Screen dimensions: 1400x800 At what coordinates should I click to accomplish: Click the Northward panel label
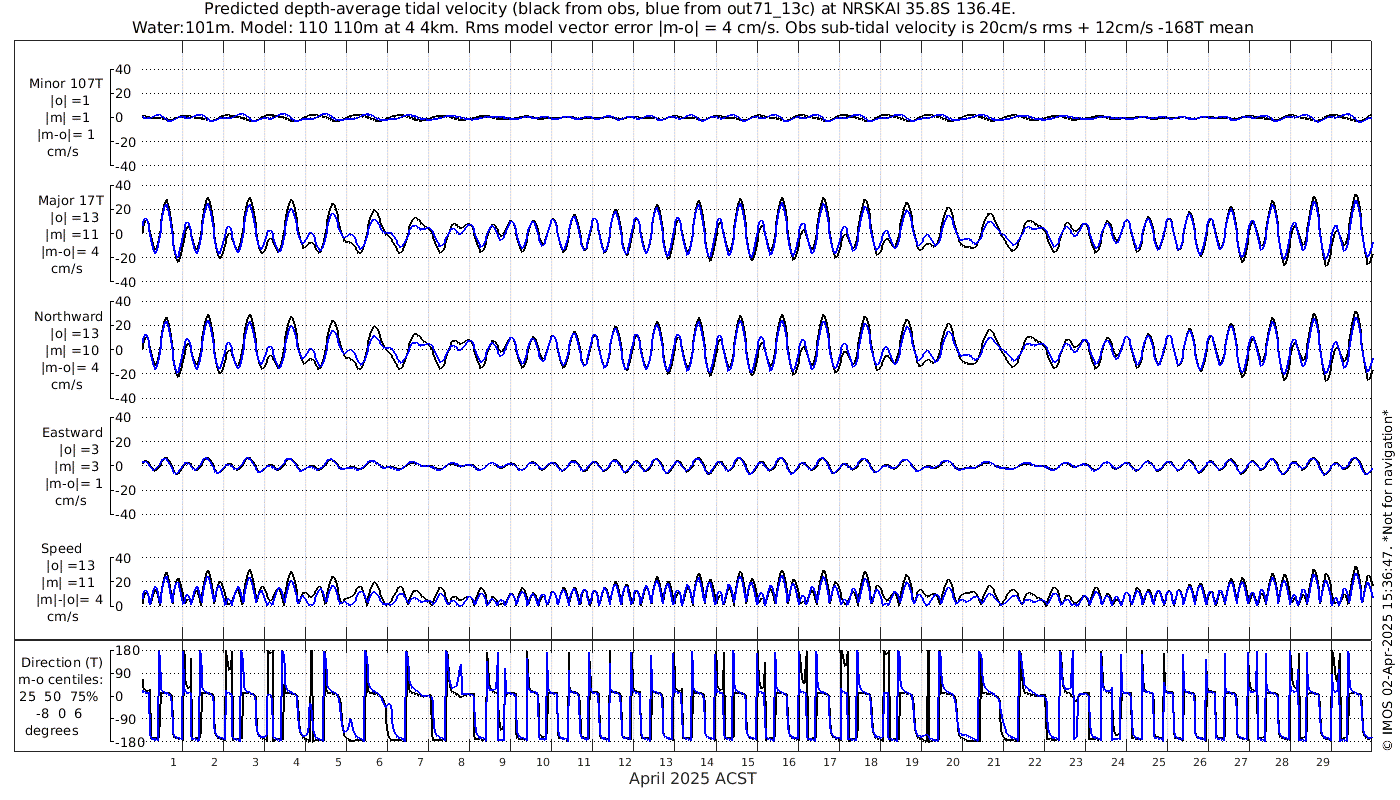click(x=68, y=317)
